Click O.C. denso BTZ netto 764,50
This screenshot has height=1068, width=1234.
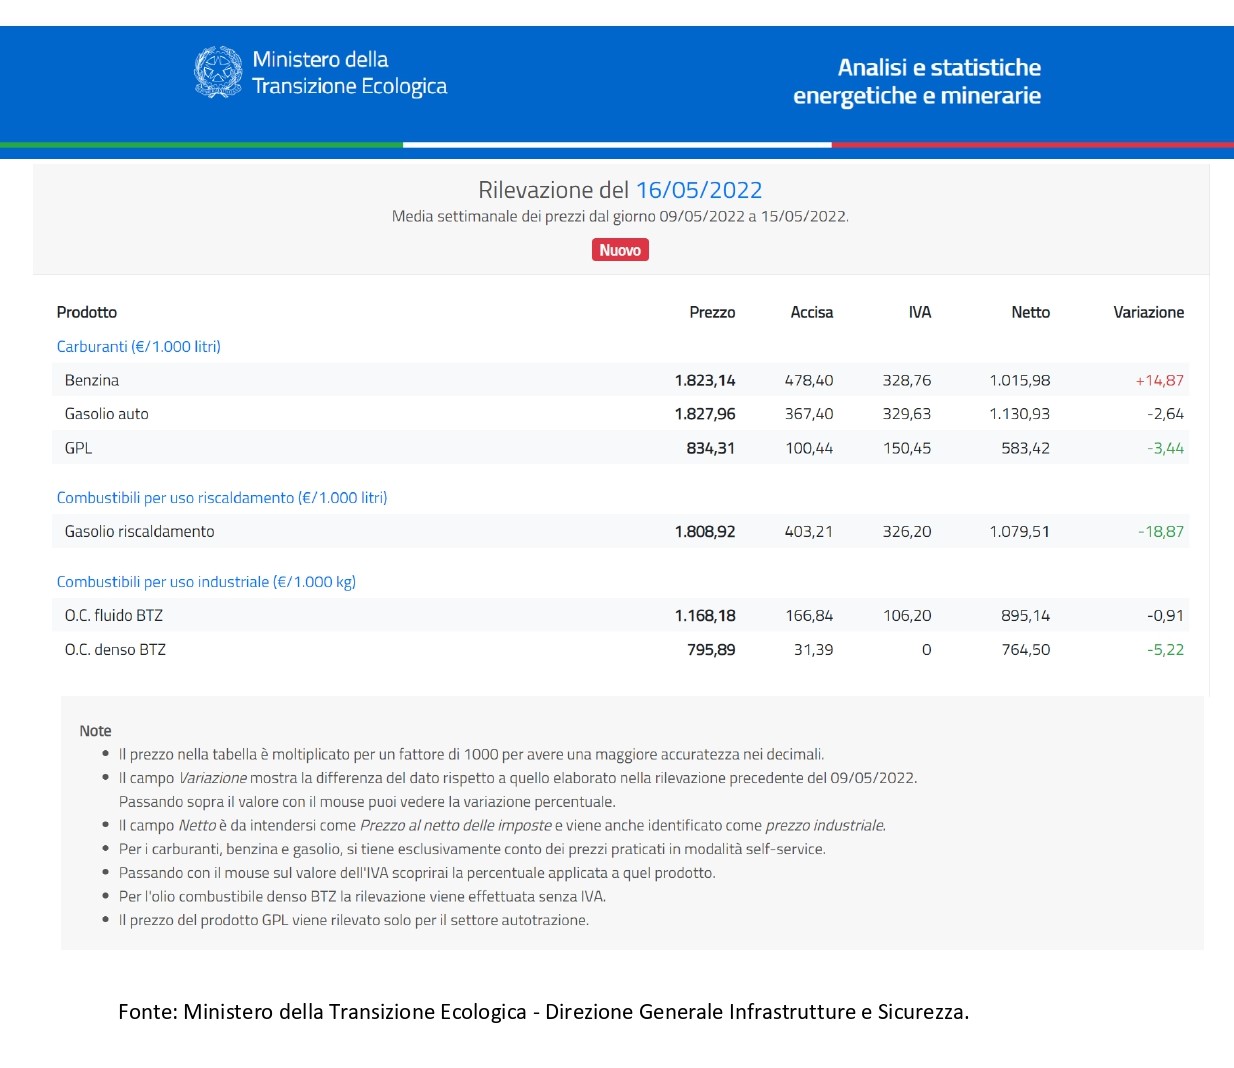point(1026,649)
